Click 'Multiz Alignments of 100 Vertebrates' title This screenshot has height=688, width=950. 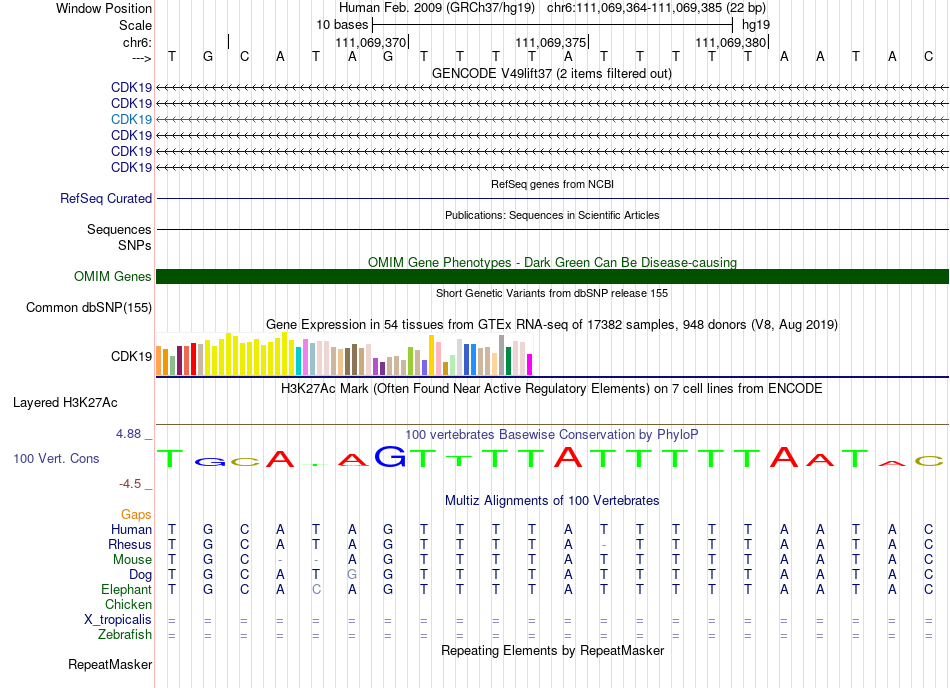[552, 500]
